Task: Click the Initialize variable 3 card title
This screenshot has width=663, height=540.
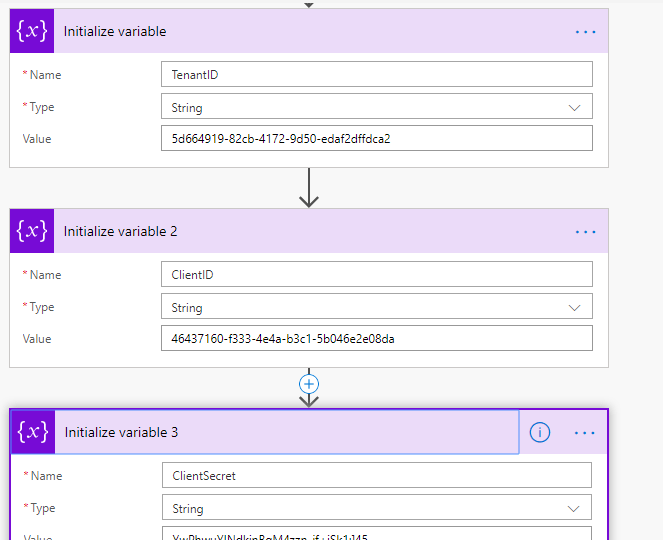Action: 121,432
